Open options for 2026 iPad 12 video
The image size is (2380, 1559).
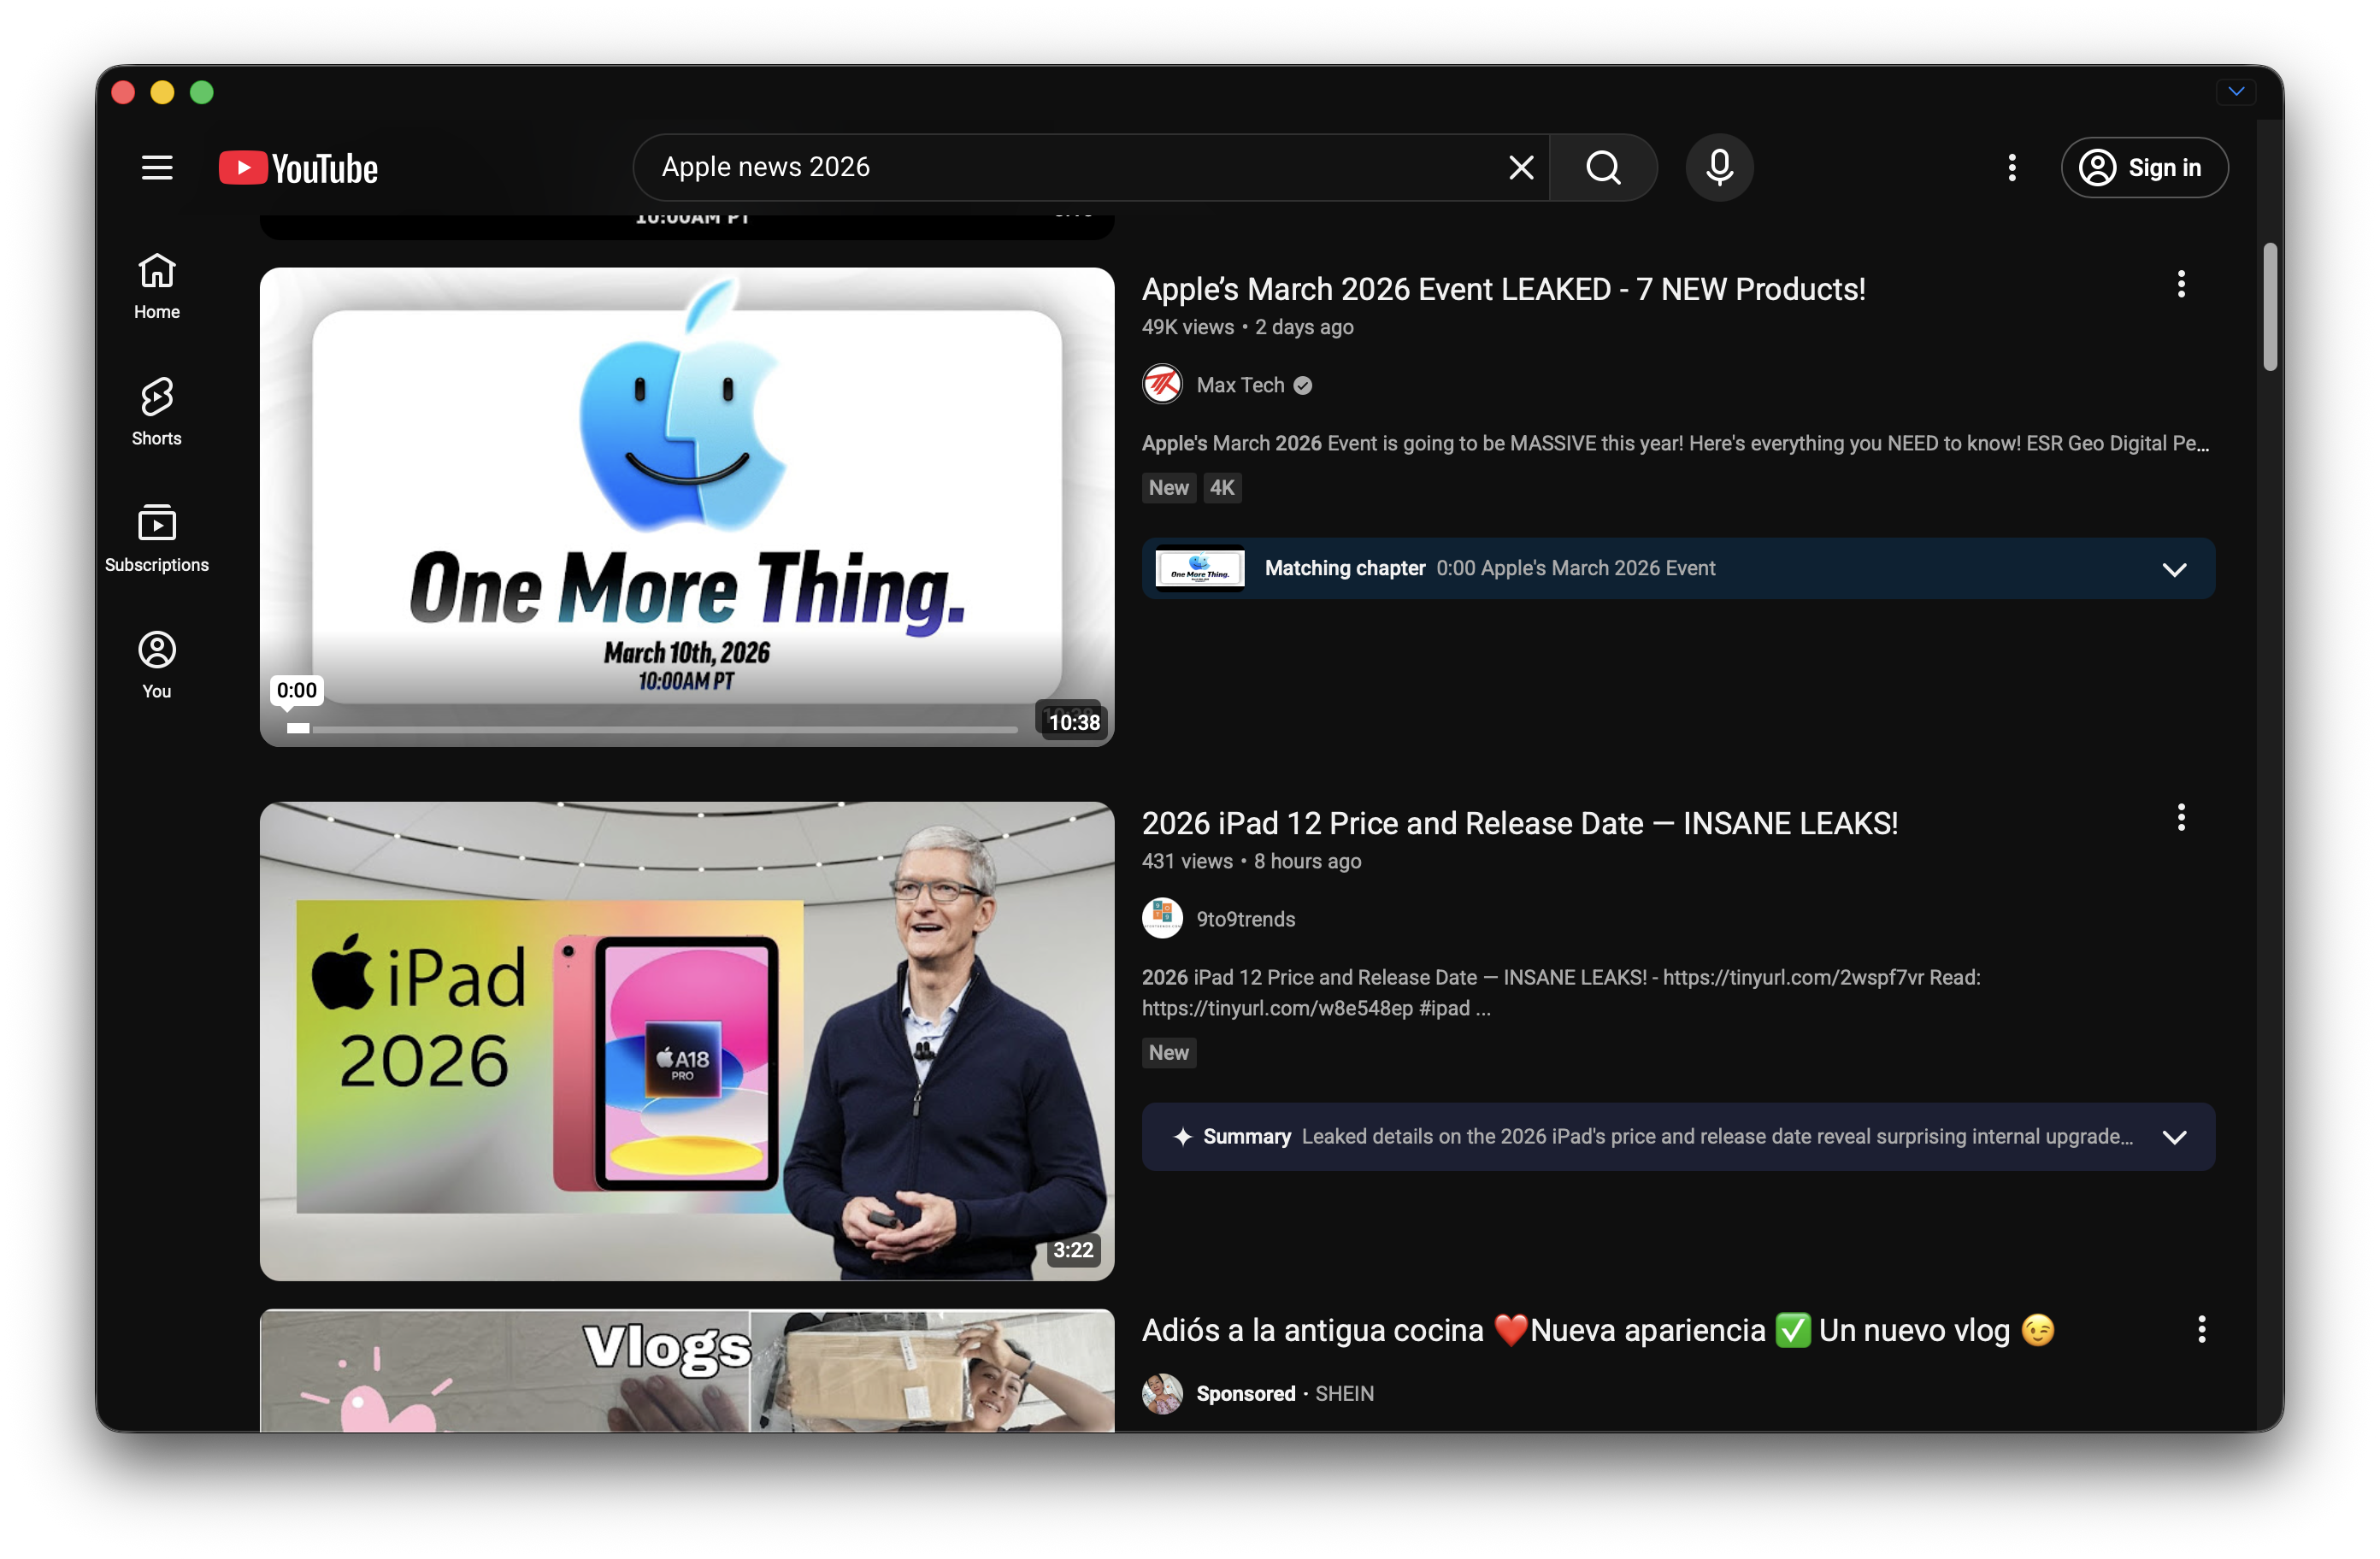click(x=2181, y=819)
